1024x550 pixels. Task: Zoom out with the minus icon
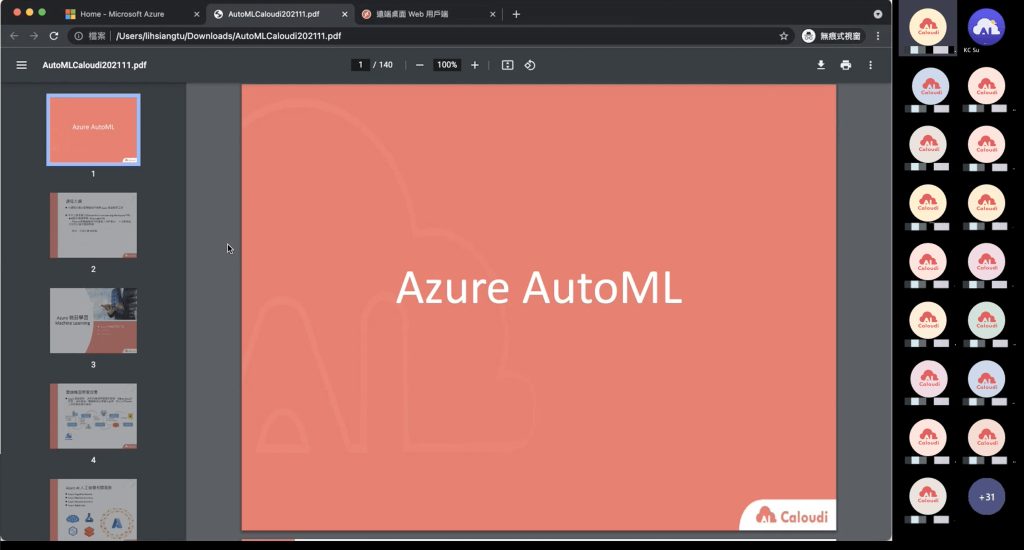click(x=420, y=65)
